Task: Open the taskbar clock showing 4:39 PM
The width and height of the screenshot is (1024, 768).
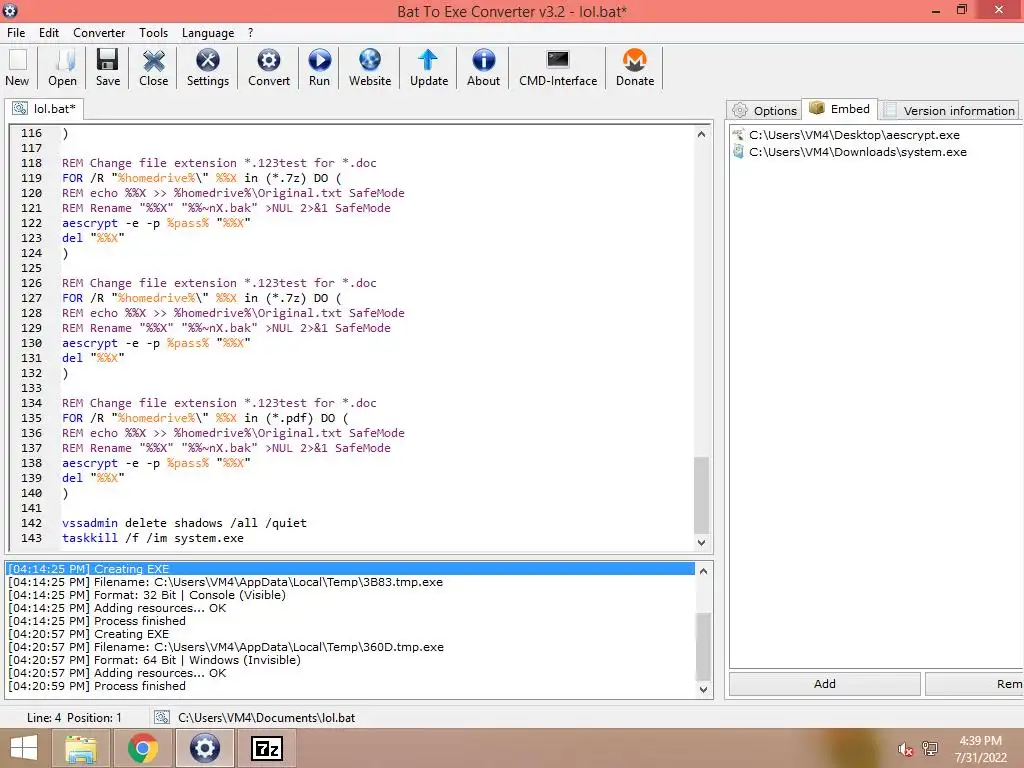Action: (980, 749)
